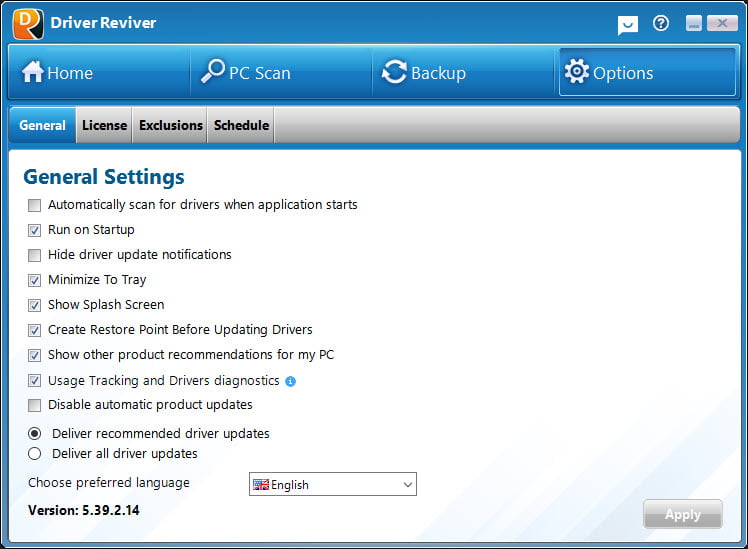Switch to the Backup tab
Viewport: 748px width, 549px height.
(463, 73)
